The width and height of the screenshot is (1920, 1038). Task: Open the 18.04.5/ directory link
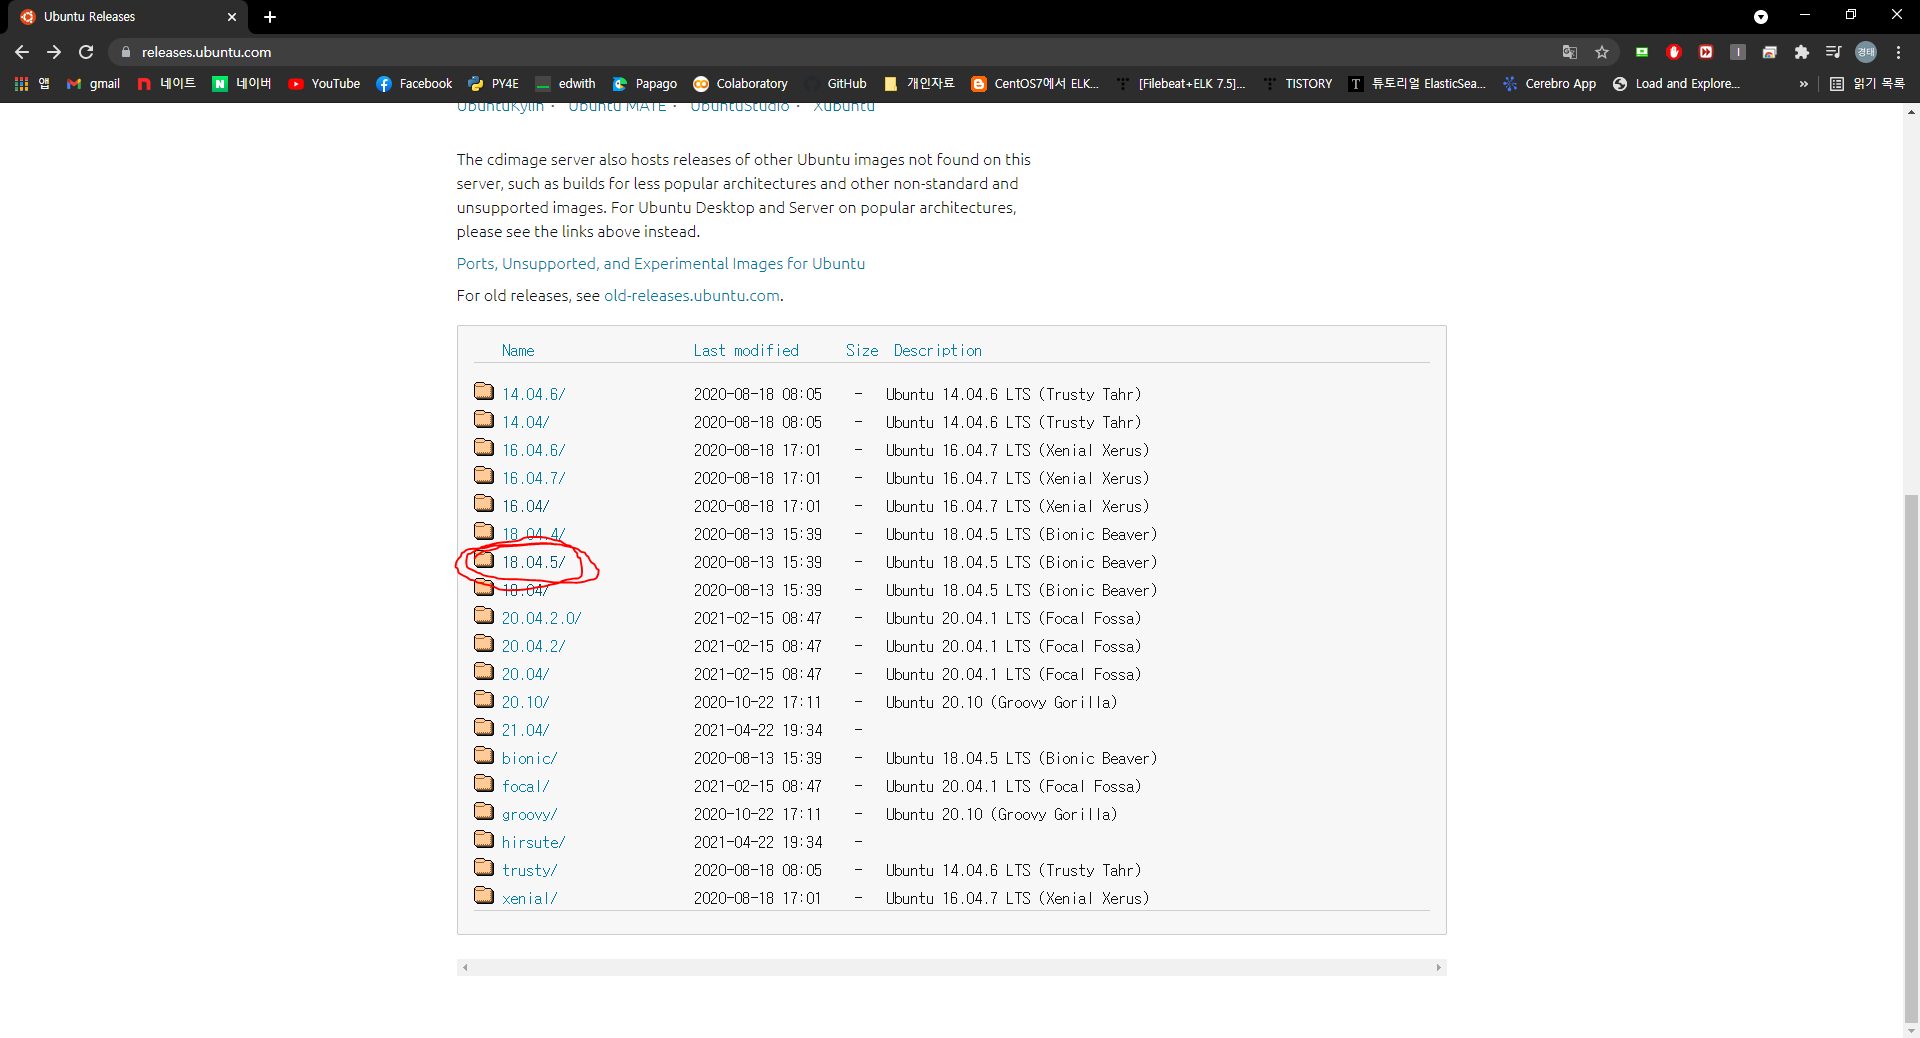coord(533,563)
